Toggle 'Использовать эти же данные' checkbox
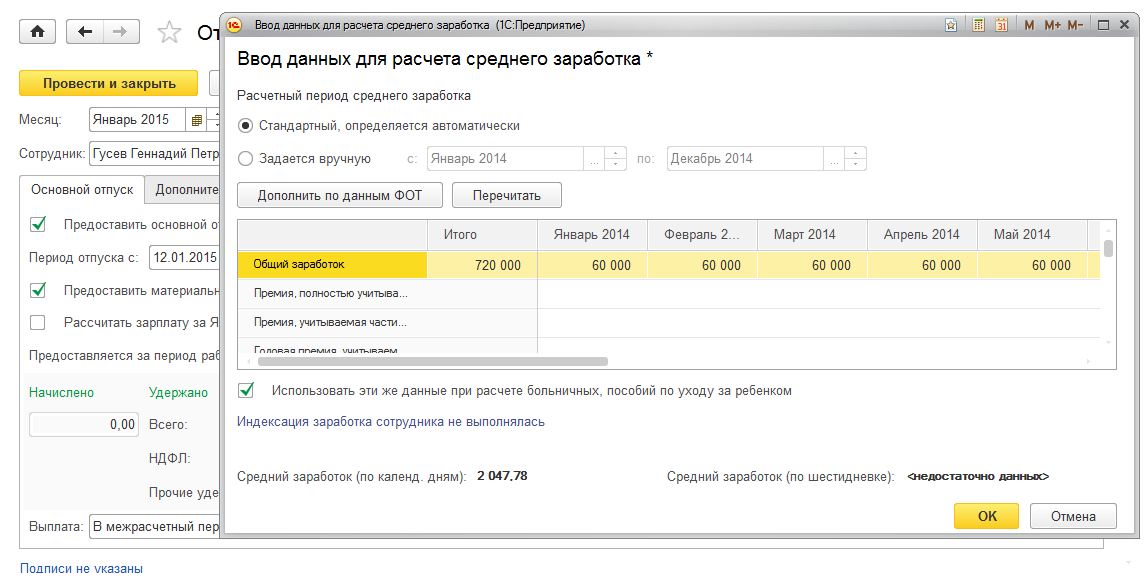The height and width of the screenshot is (582, 1146). 247,390
